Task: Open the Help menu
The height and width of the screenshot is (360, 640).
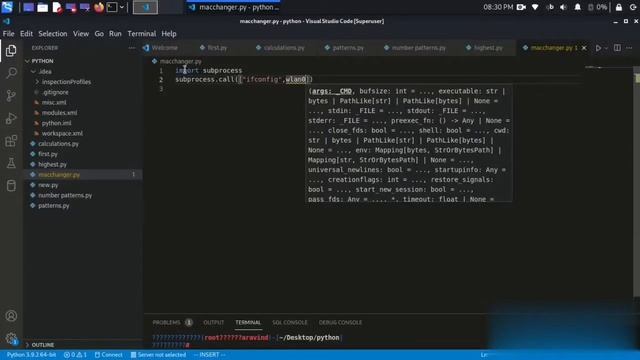Action: [x=169, y=34]
